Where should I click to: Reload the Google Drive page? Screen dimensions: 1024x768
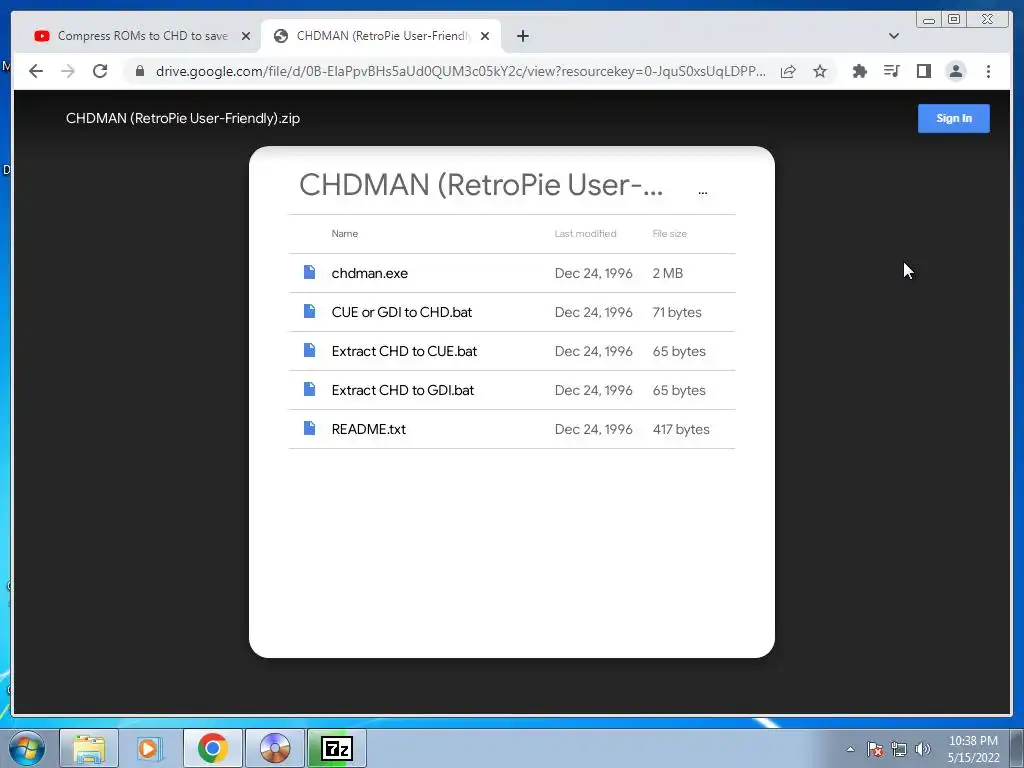click(x=100, y=71)
